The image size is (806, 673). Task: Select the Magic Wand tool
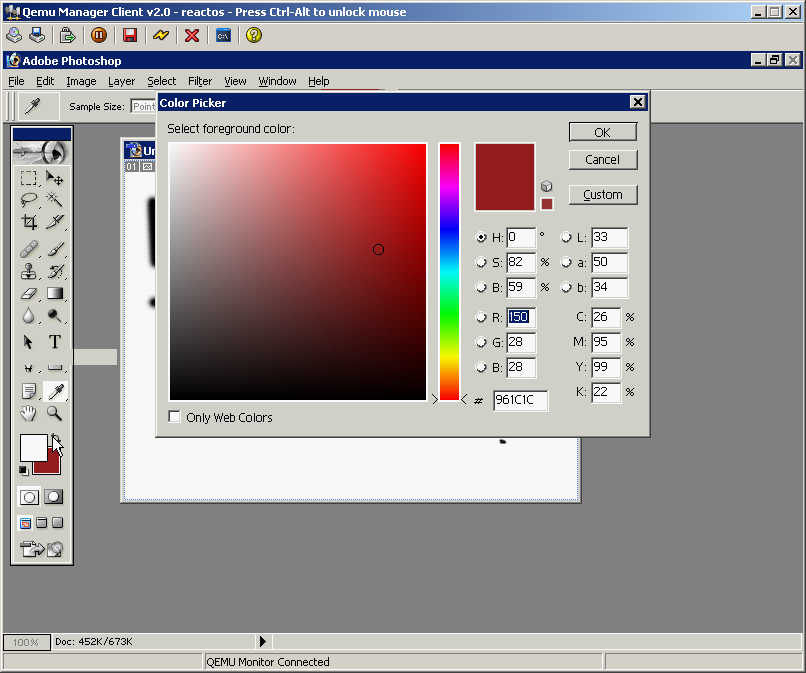click(x=55, y=200)
